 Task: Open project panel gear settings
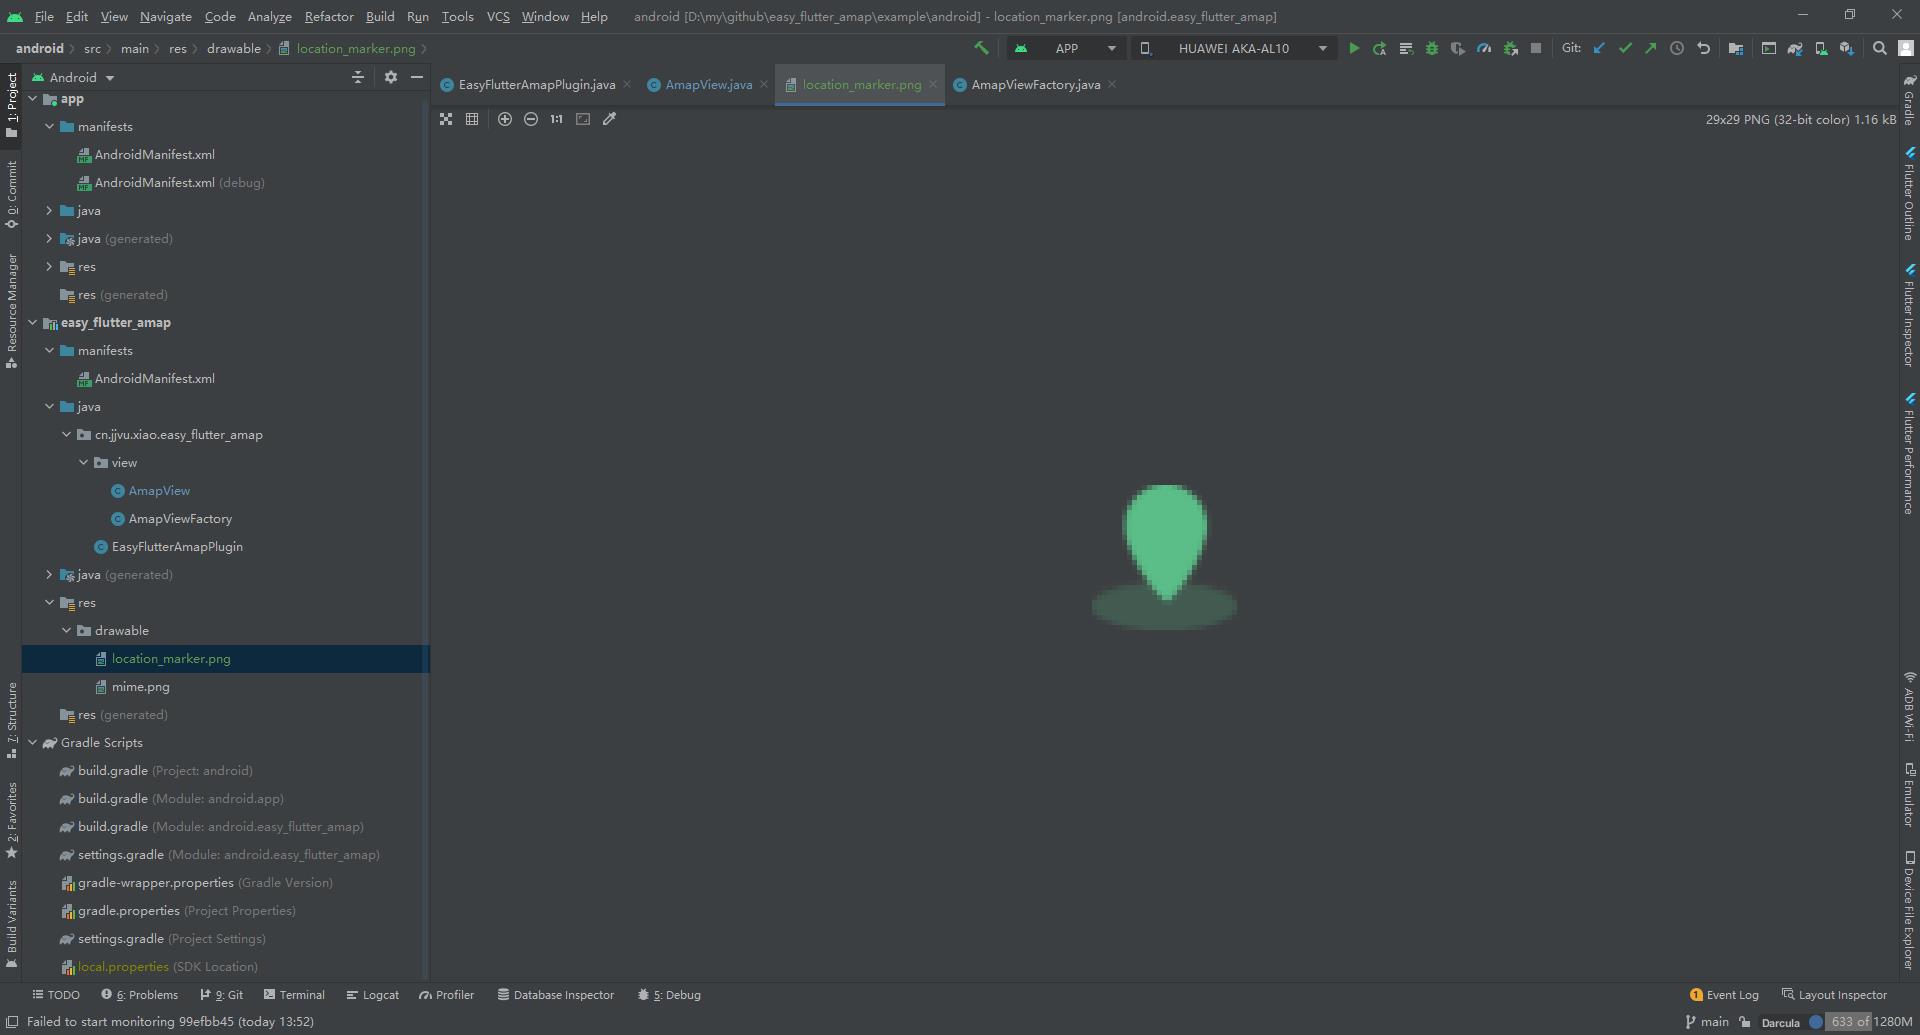tap(391, 77)
